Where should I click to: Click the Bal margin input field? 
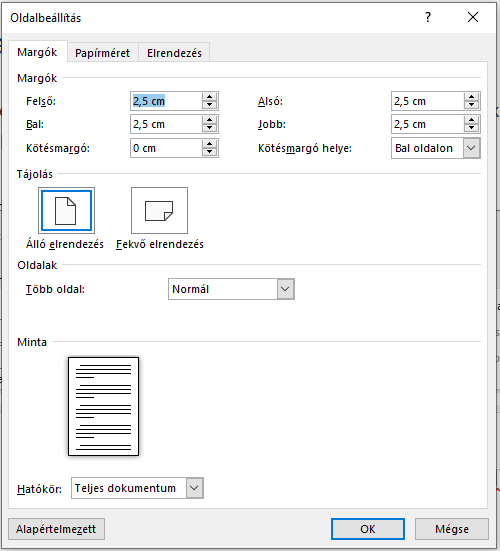tap(166, 124)
